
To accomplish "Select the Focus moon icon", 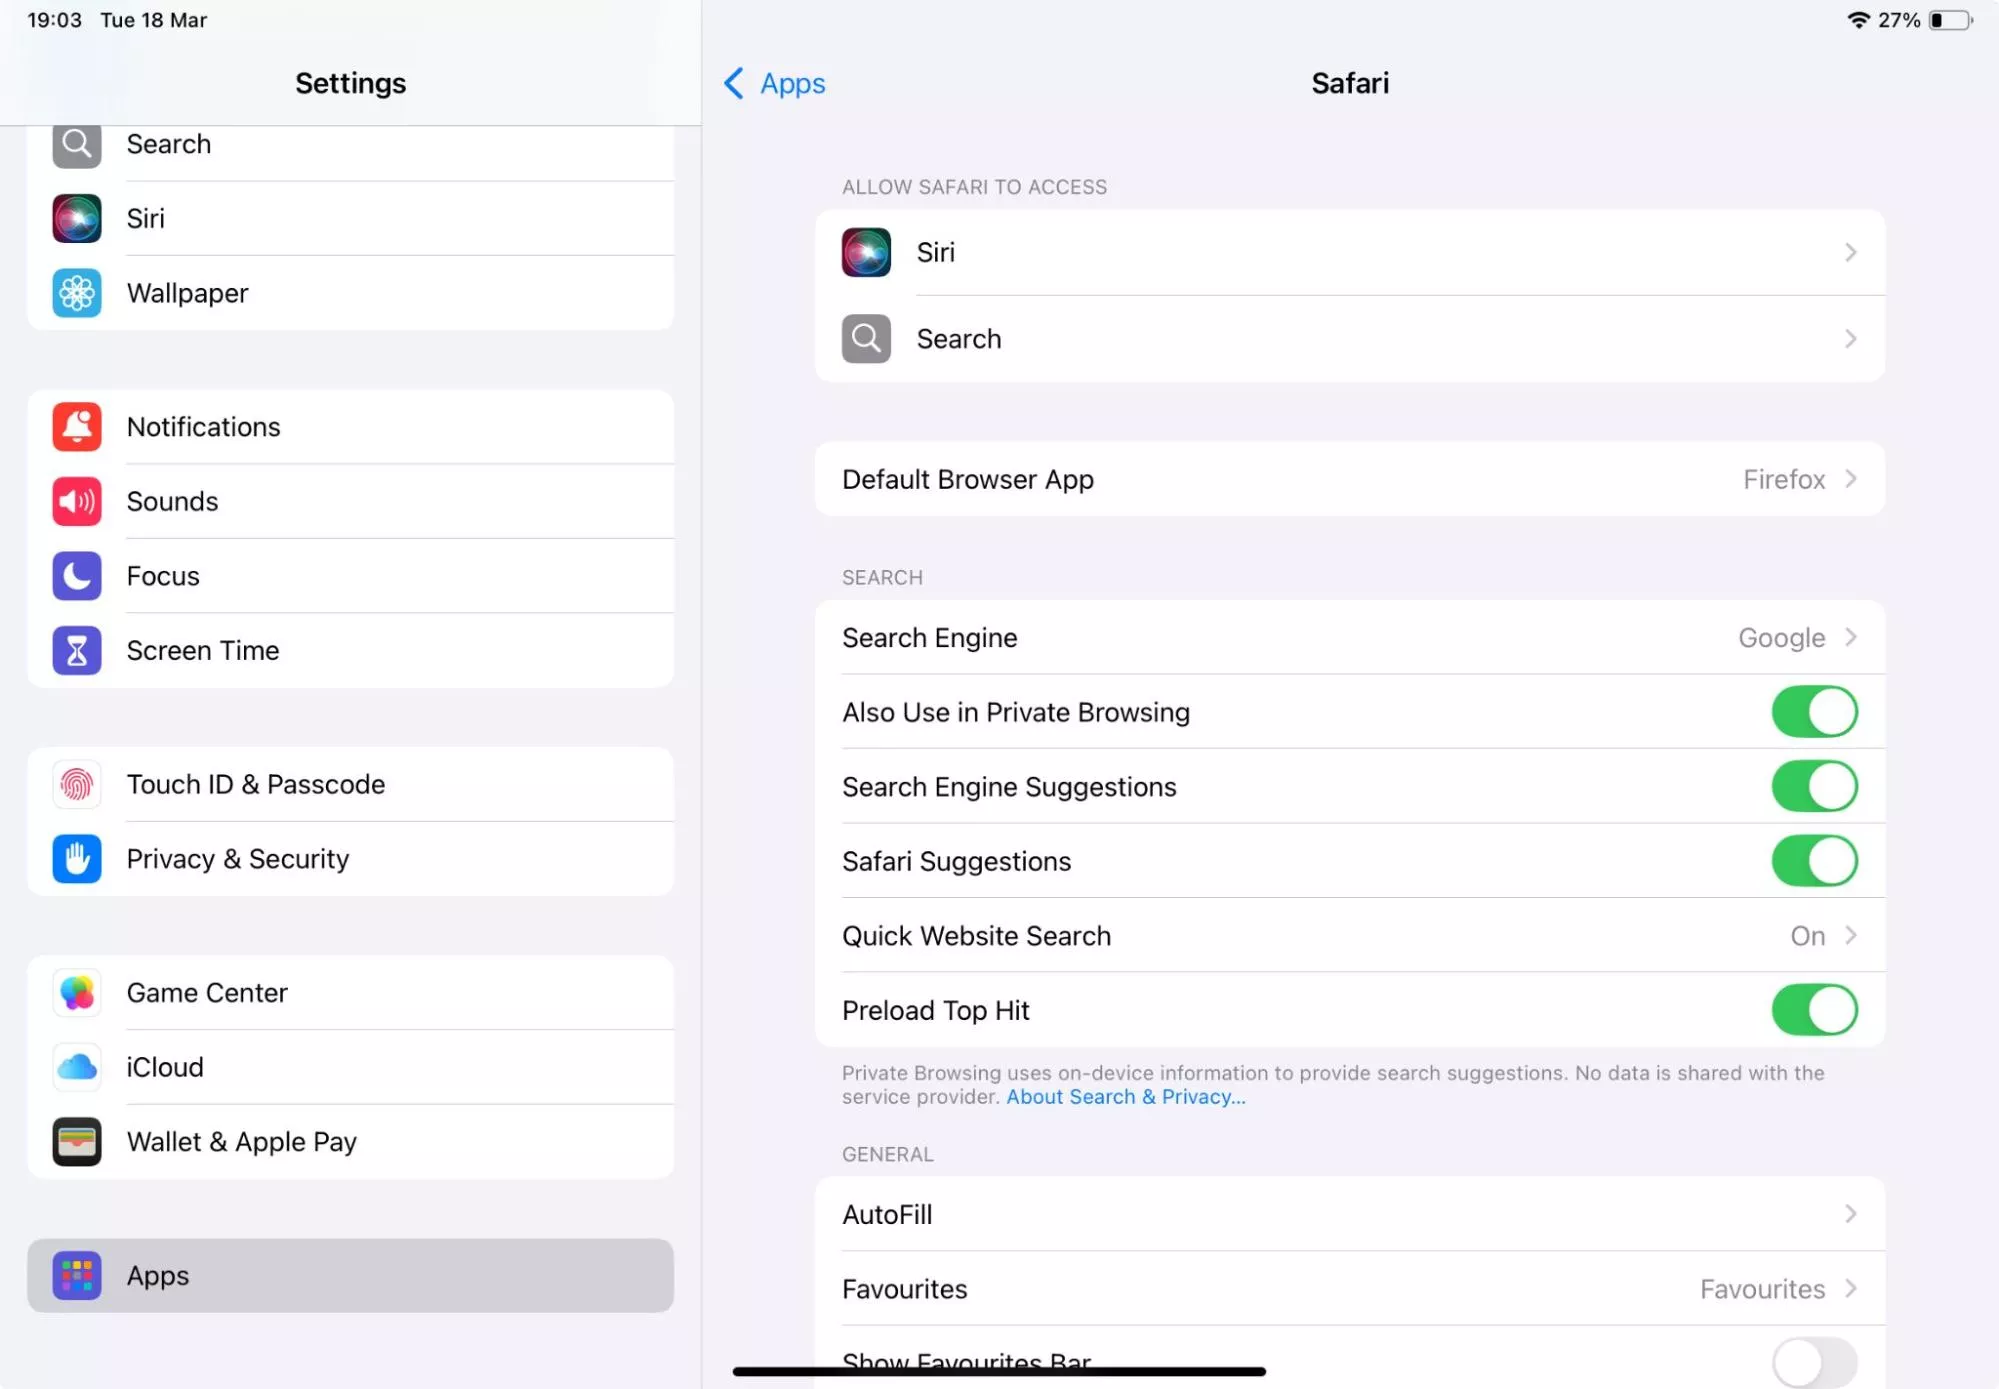I will pyautogui.click(x=77, y=576).
